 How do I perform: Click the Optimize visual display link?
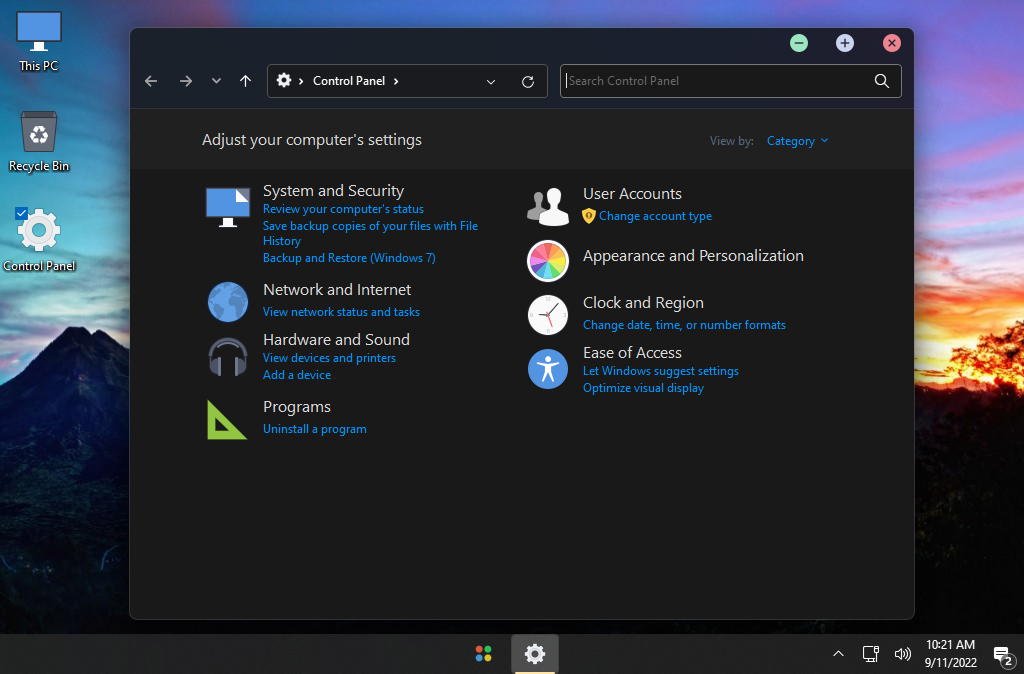pyautogui.click(x=643, y=388)
